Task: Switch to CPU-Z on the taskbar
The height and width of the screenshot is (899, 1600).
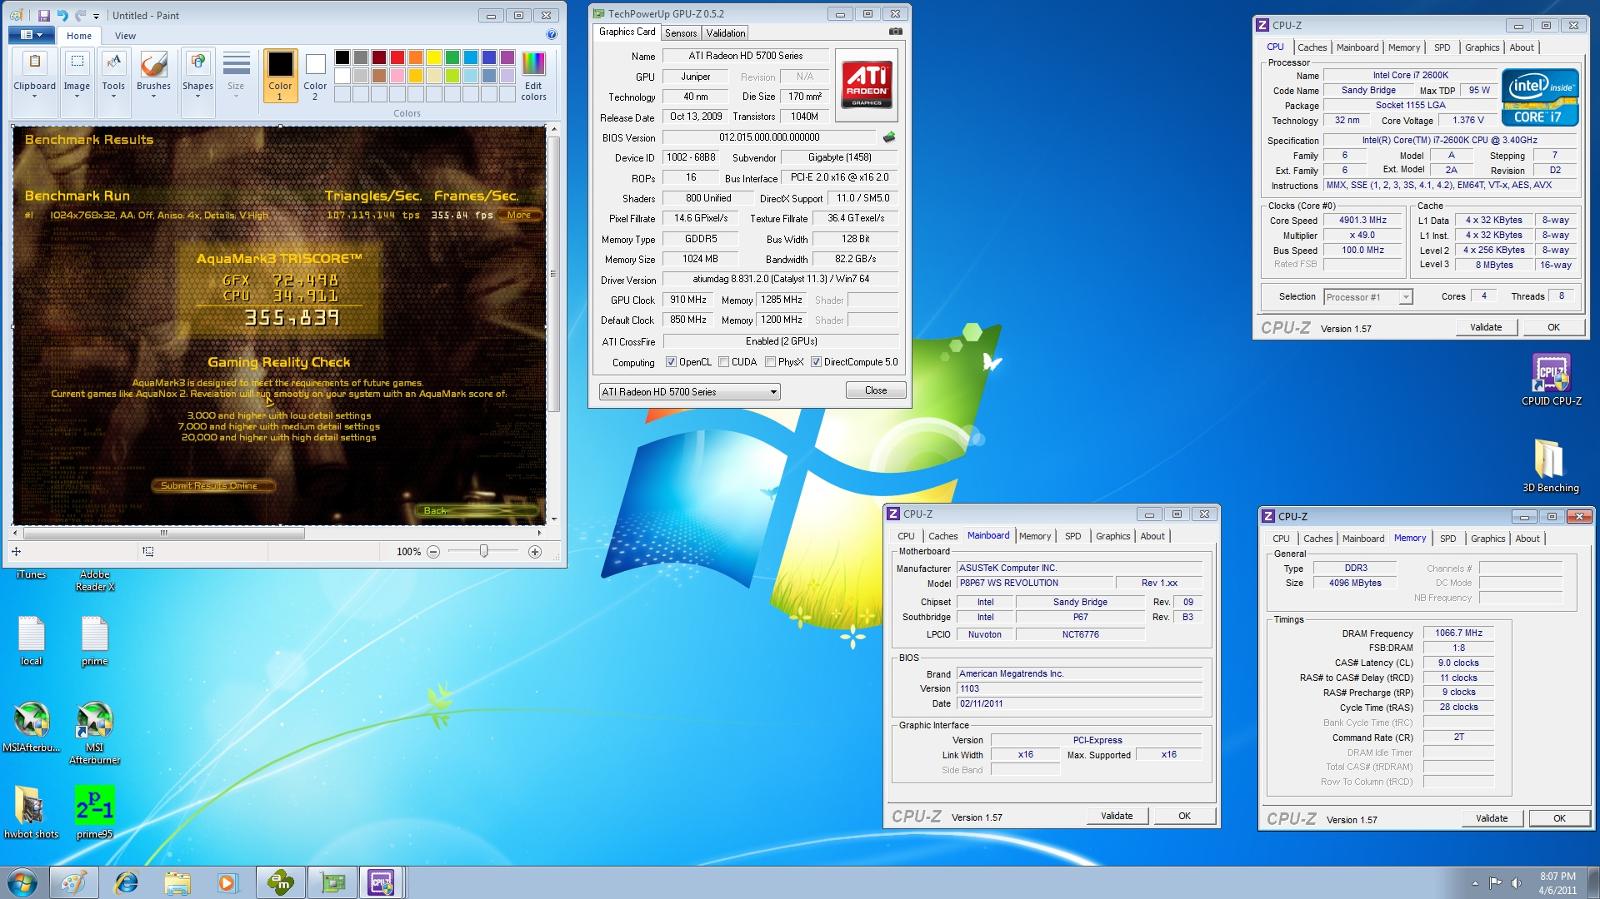Action: 381,882
